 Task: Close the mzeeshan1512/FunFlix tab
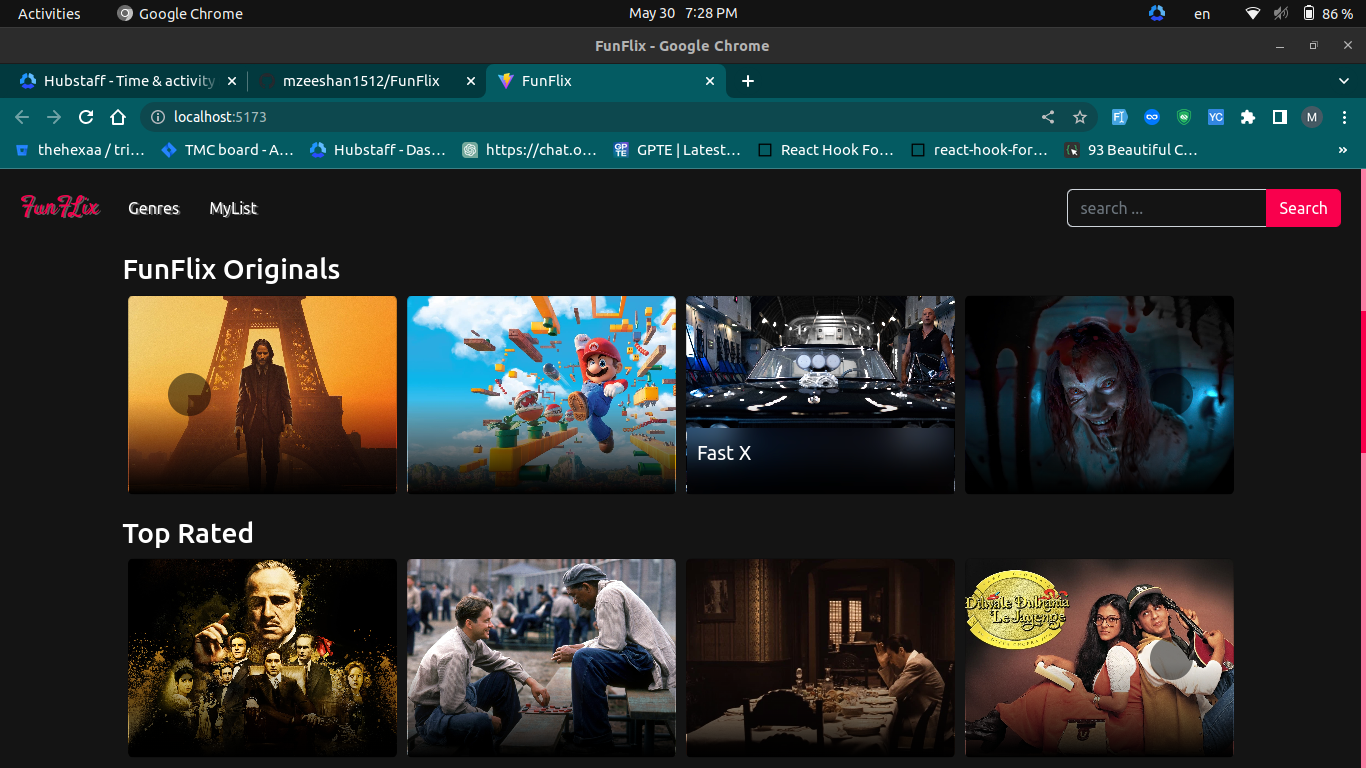click(471, 81)
